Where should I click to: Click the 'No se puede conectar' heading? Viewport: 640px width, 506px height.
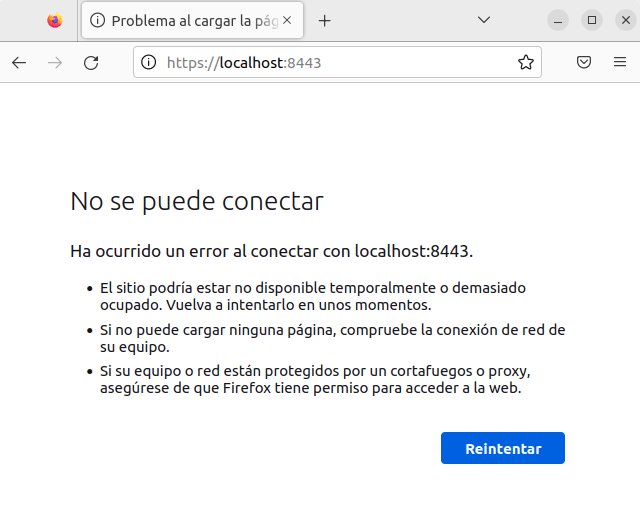197,201
